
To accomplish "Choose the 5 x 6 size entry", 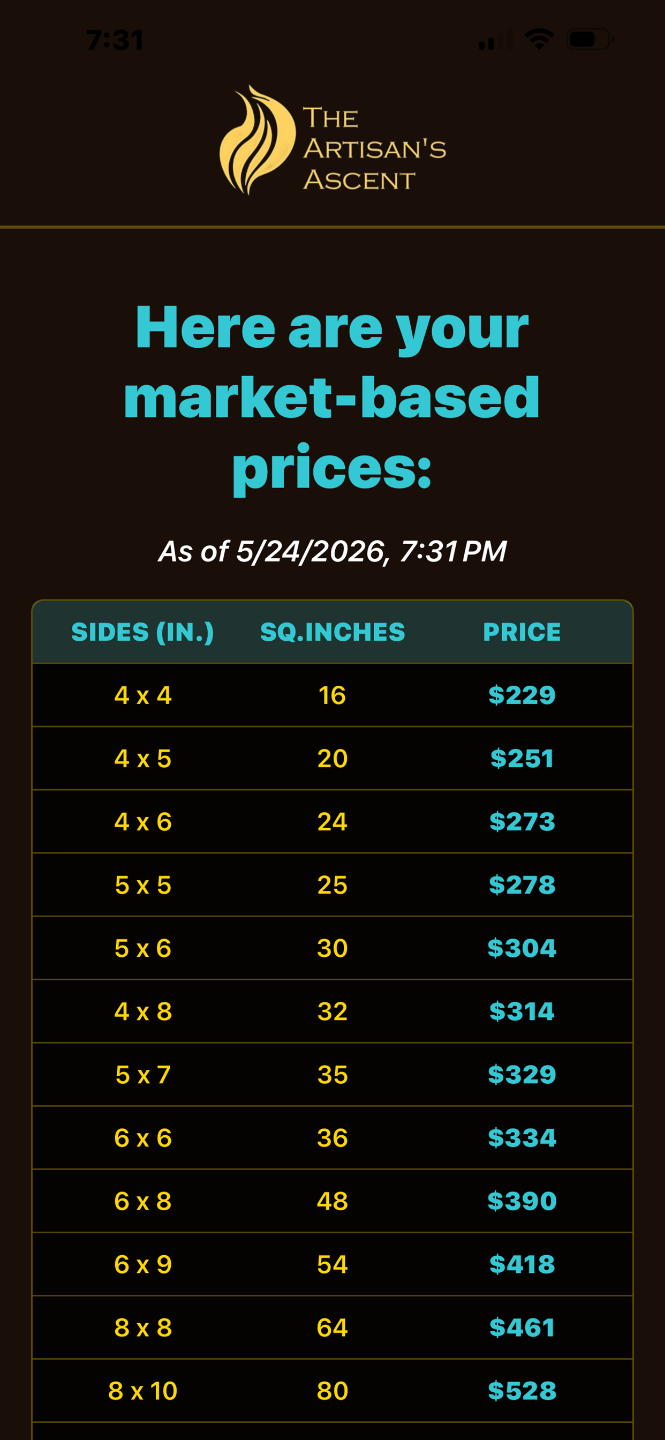I will coord(143,948).
